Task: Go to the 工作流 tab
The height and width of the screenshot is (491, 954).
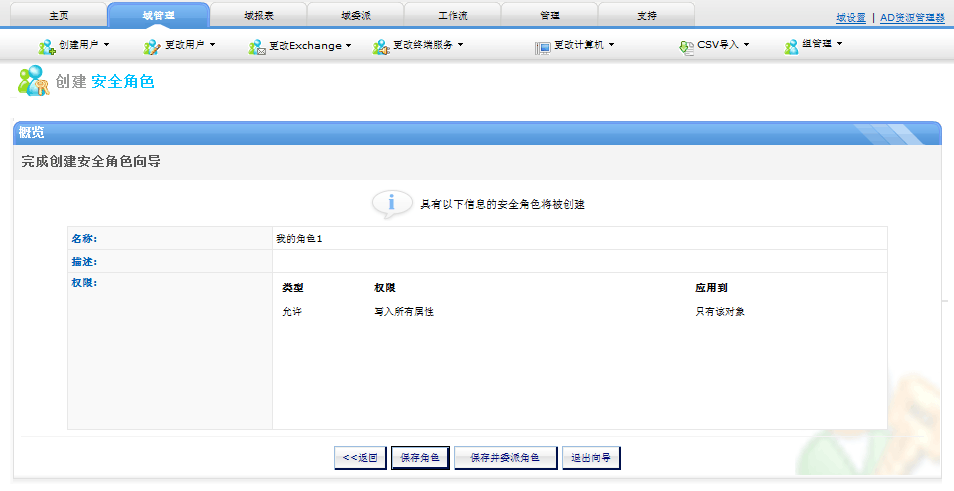Action: (452, 15)
